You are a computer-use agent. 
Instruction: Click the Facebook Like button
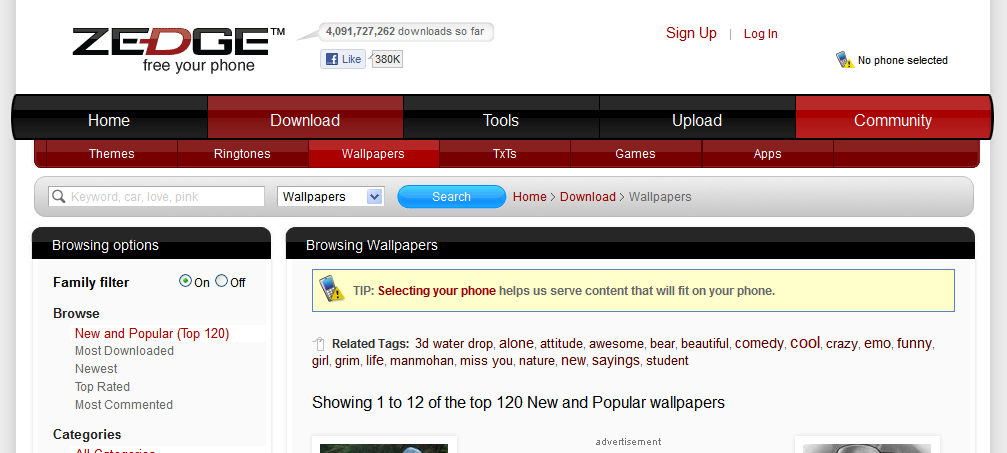tap(343, 59)
